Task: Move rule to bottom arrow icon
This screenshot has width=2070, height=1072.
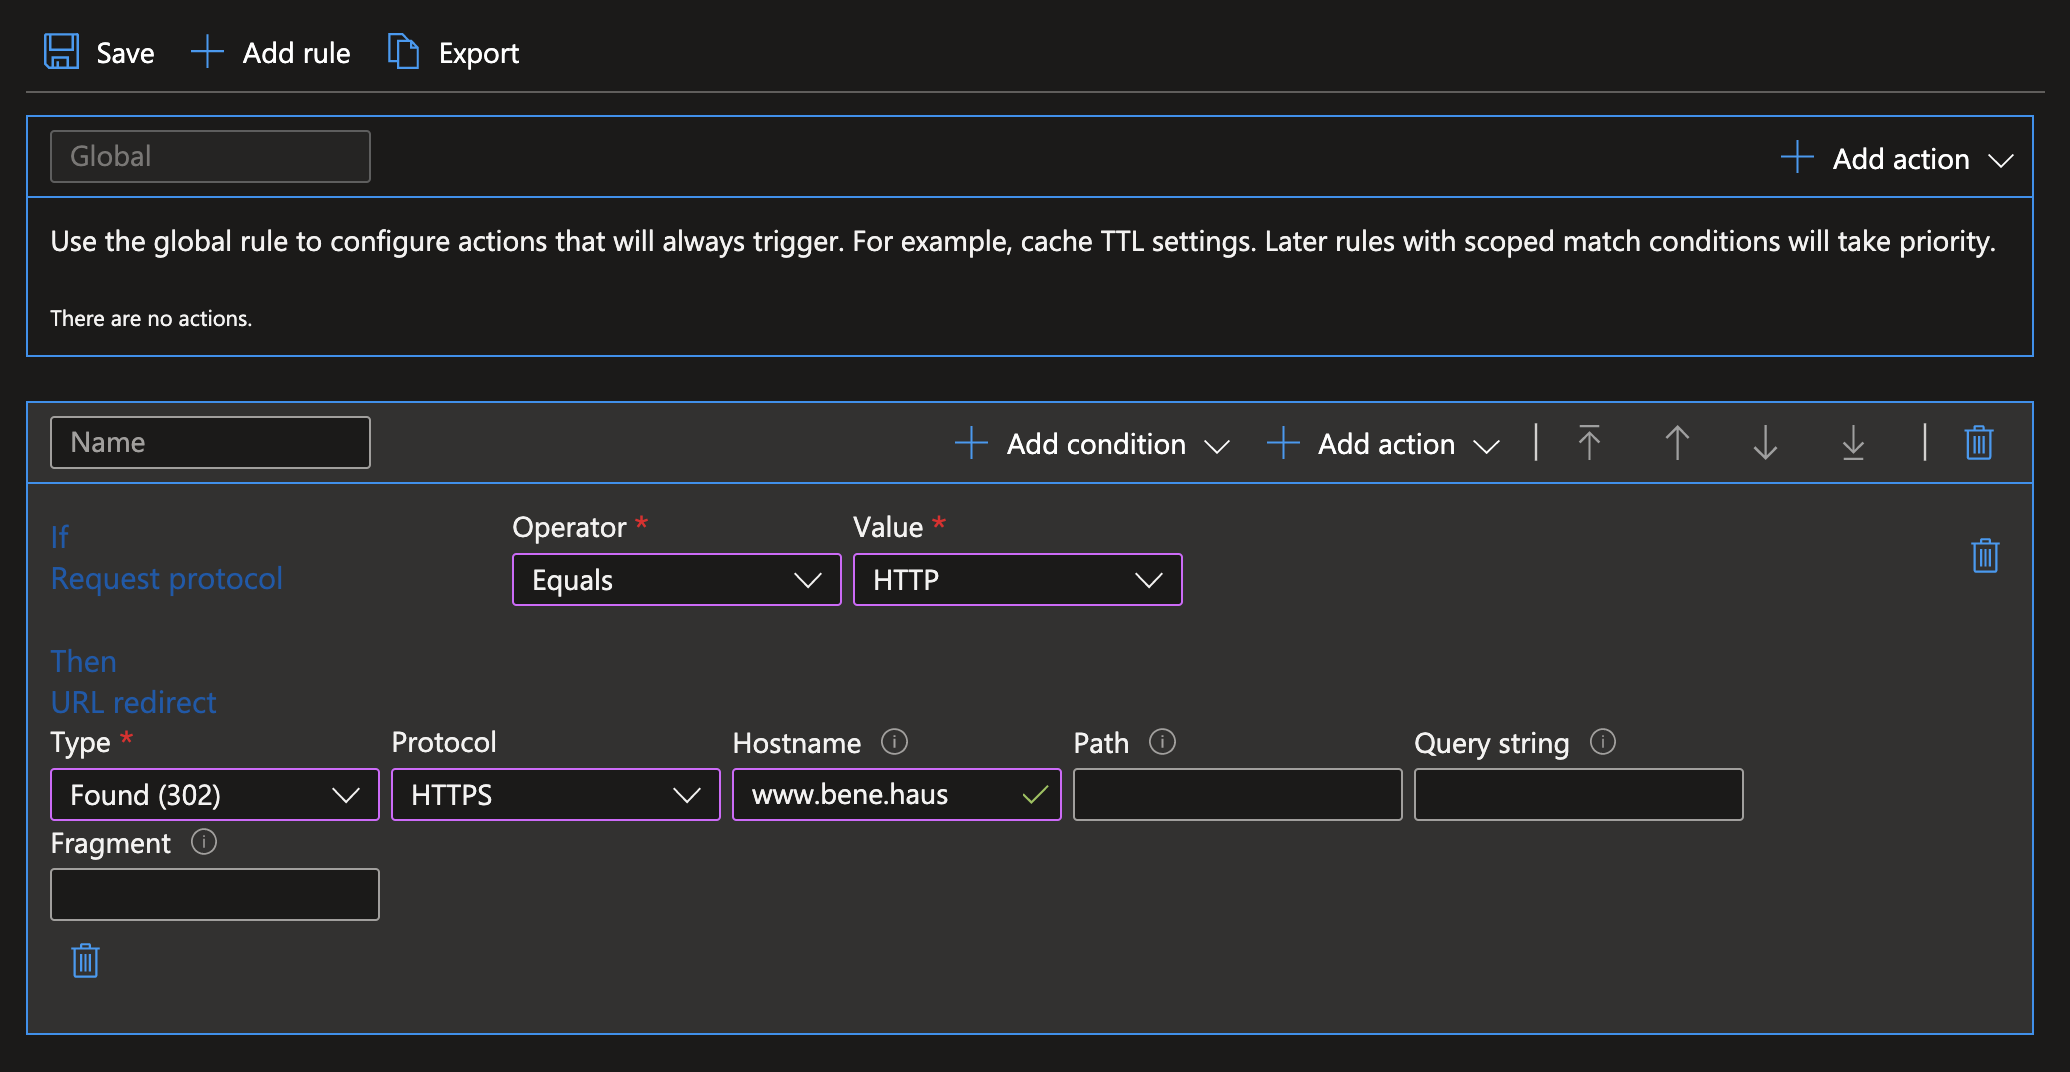Action: click(x=1853, y=442)
